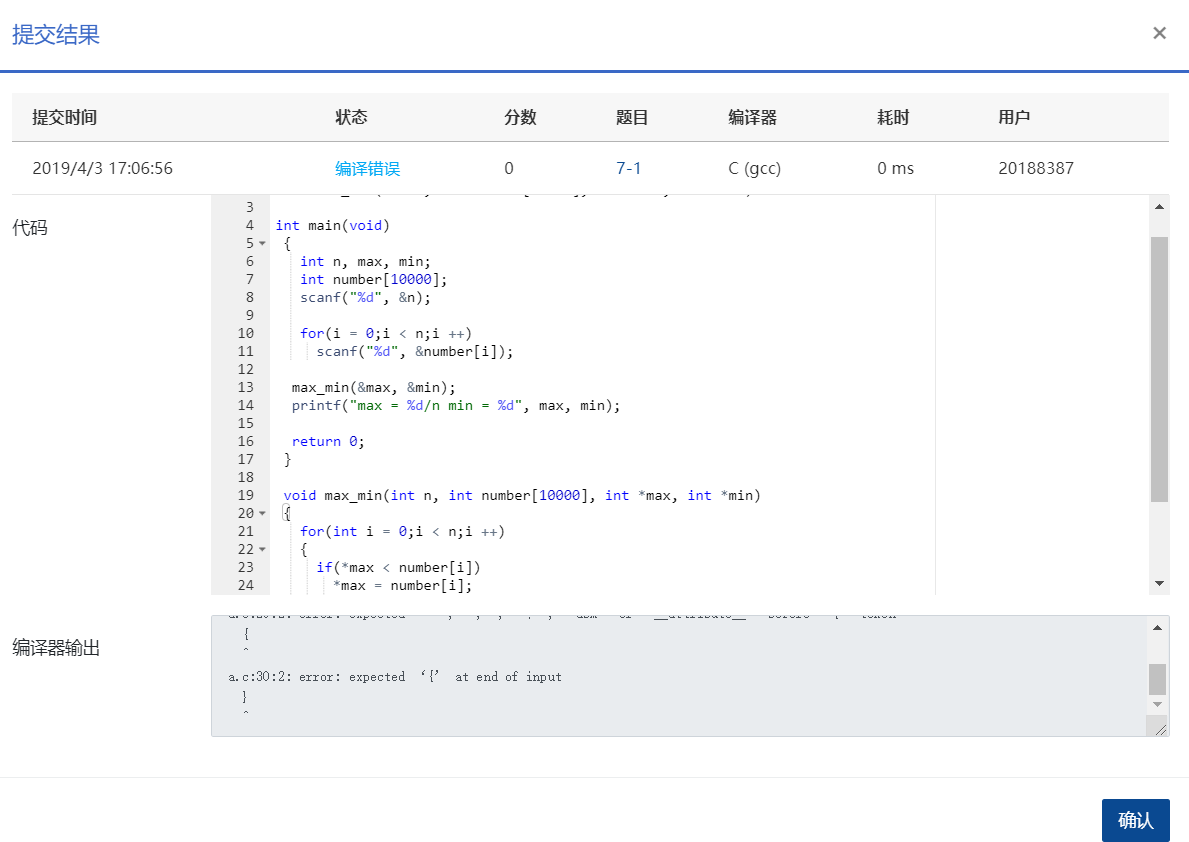Click the 0 ms time cell
This screenshot has width=1189, height=842.
point(896,168)
